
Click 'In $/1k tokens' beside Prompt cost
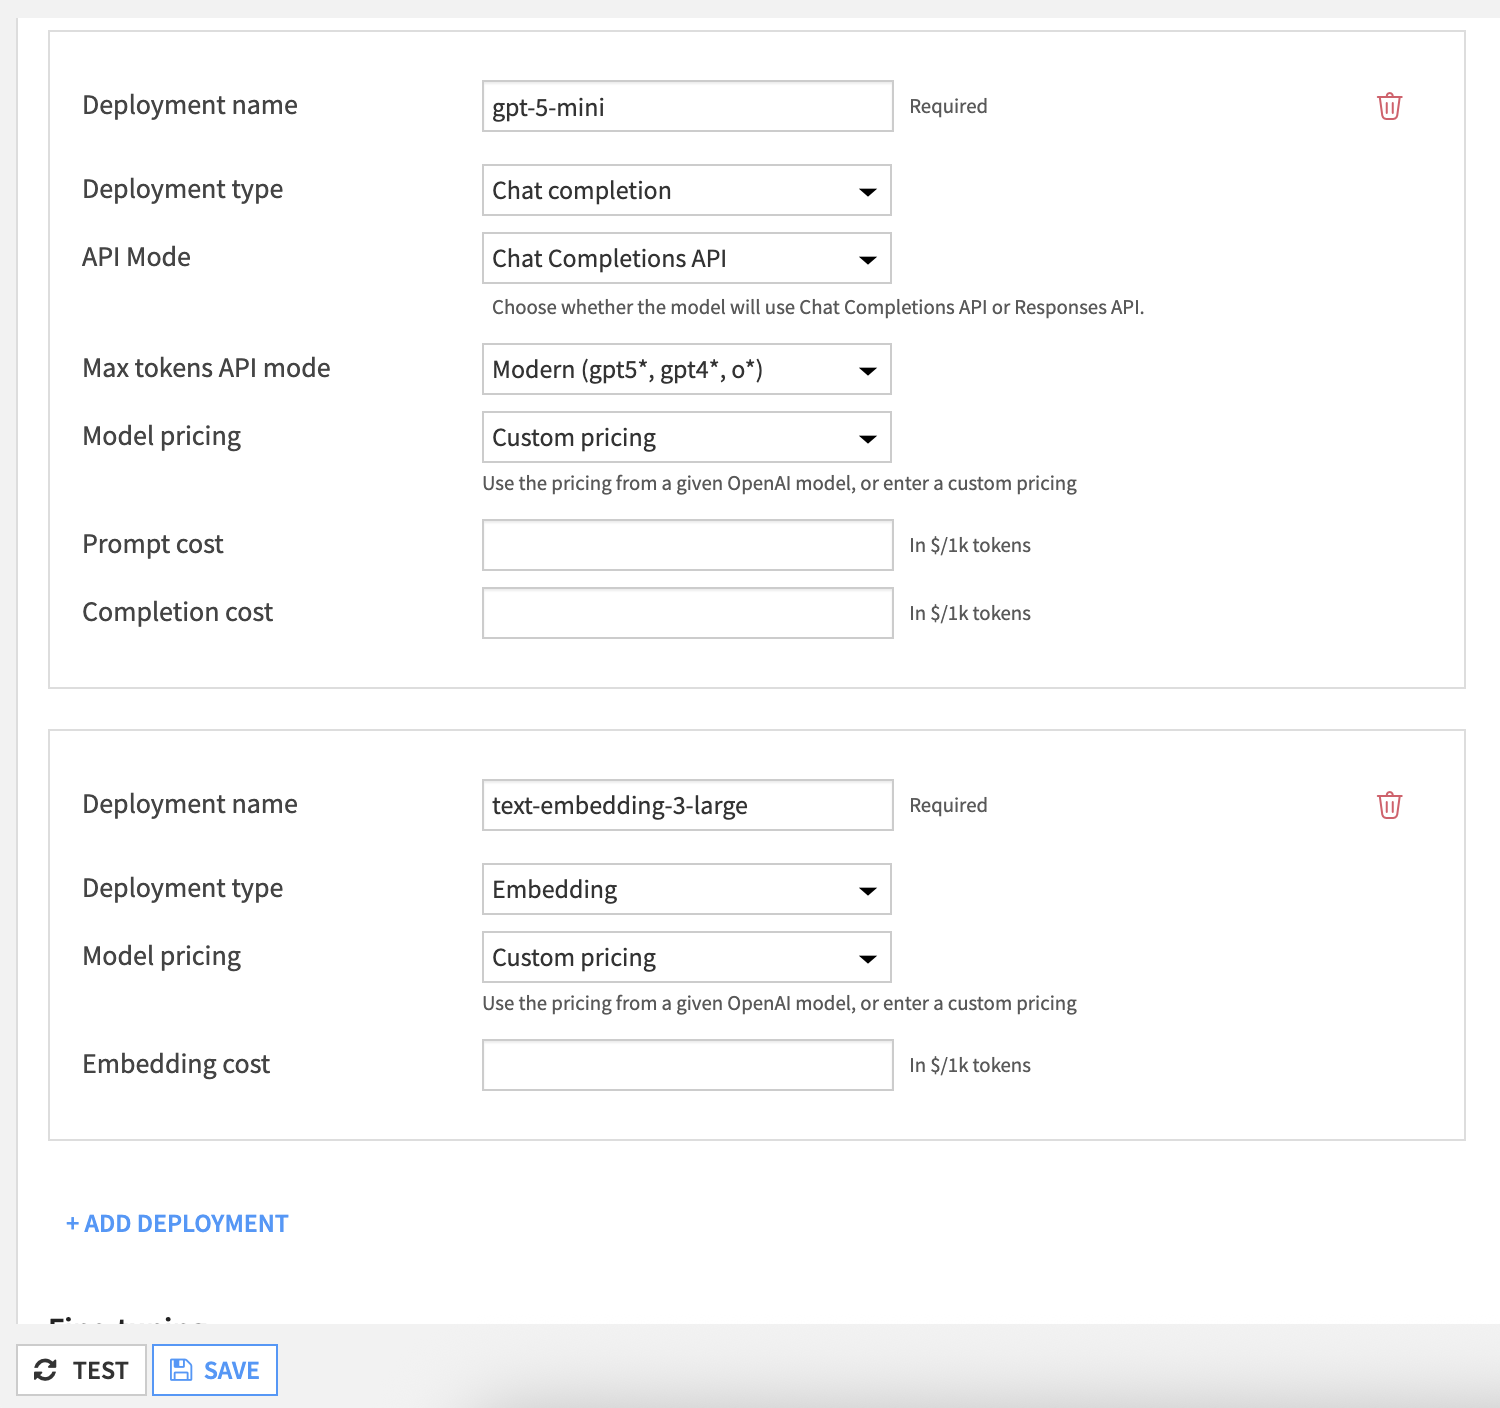970,545
